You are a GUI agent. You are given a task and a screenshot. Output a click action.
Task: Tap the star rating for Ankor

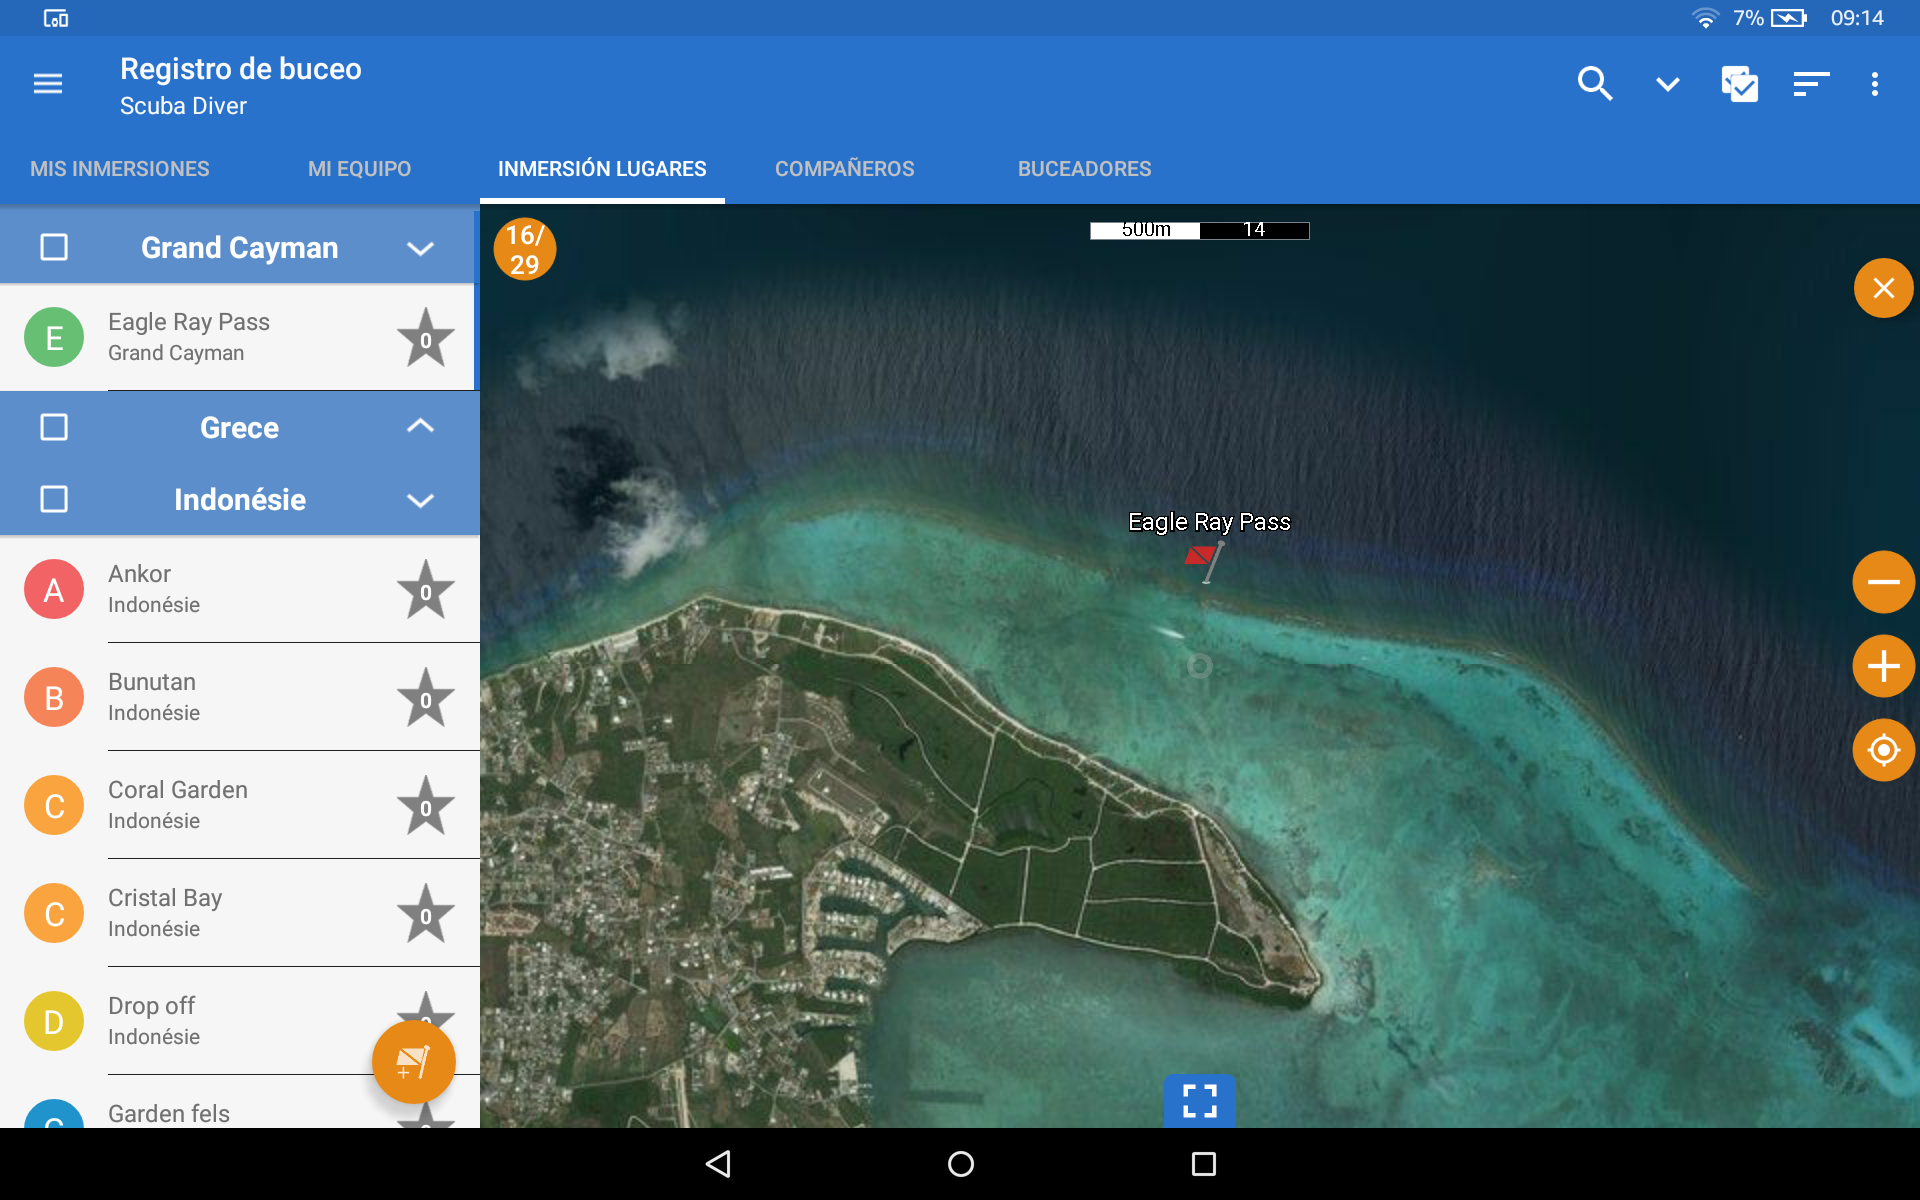426,590
